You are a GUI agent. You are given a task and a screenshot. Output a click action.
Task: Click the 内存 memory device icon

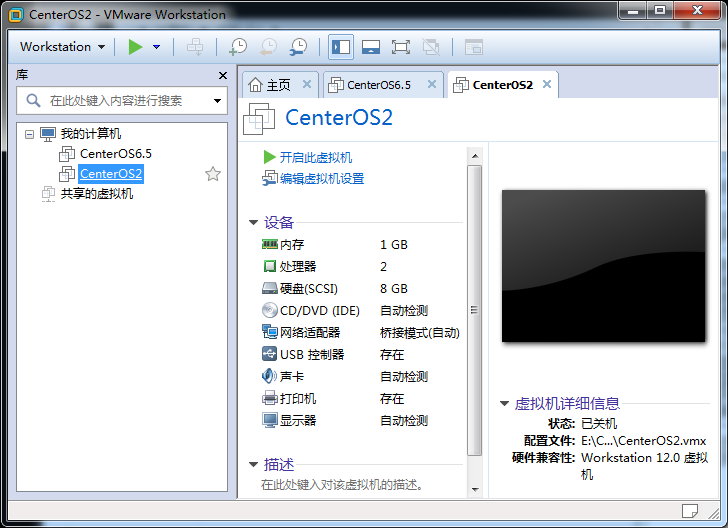[x=270, y=244]
